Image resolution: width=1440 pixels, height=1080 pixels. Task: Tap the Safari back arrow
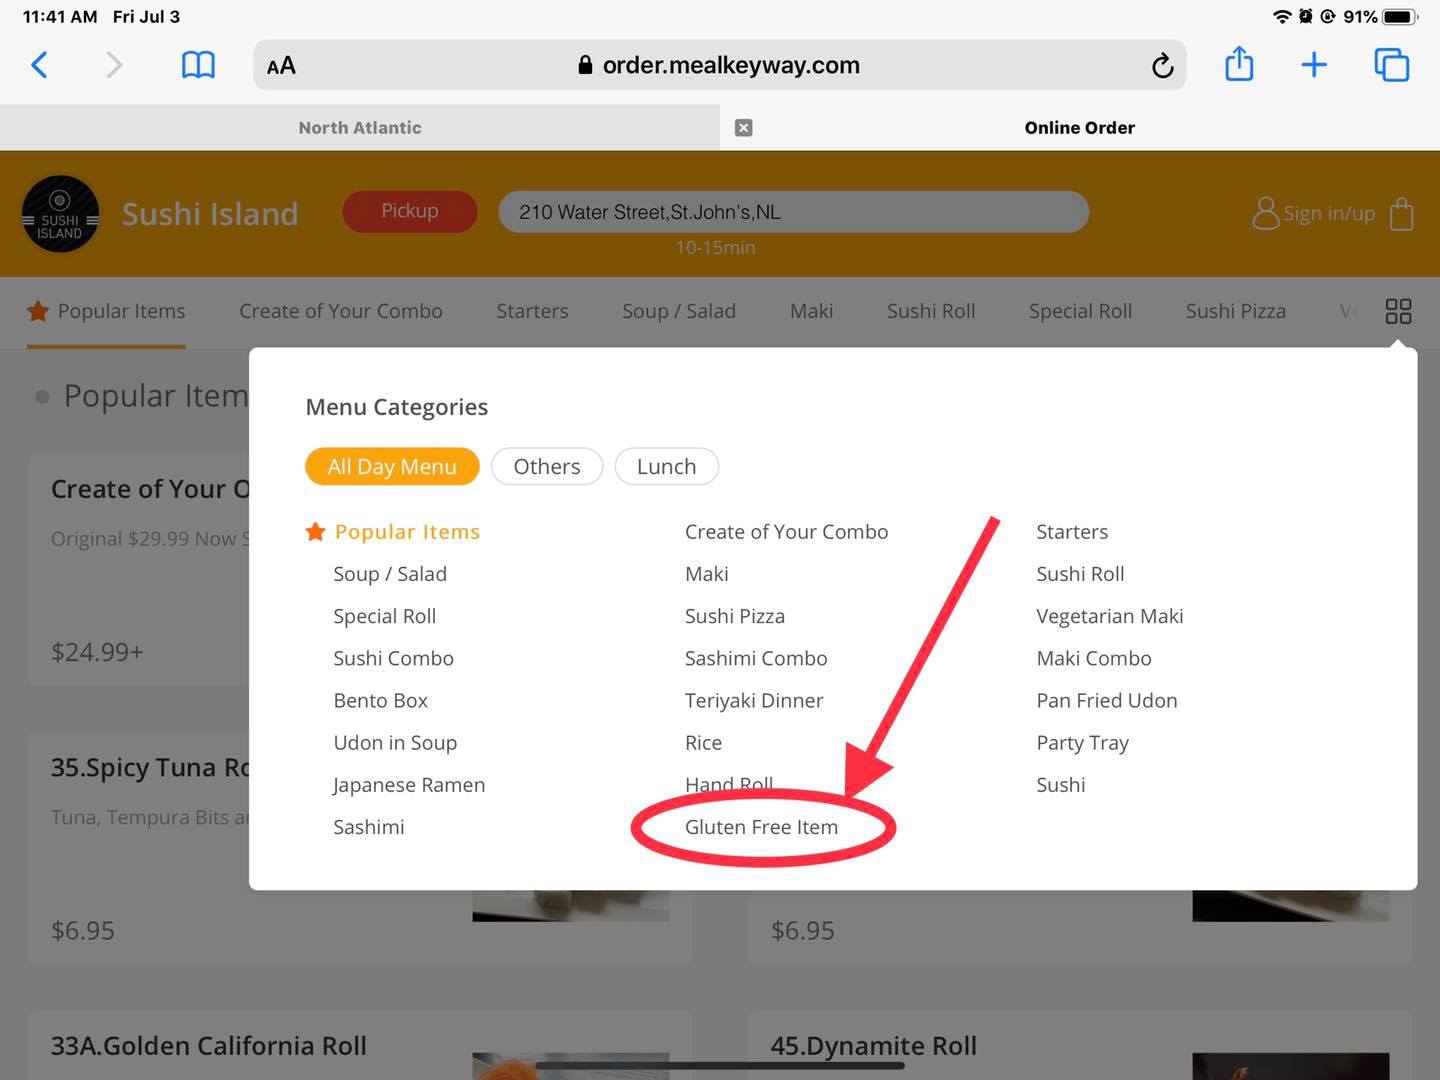click(40, 66)
